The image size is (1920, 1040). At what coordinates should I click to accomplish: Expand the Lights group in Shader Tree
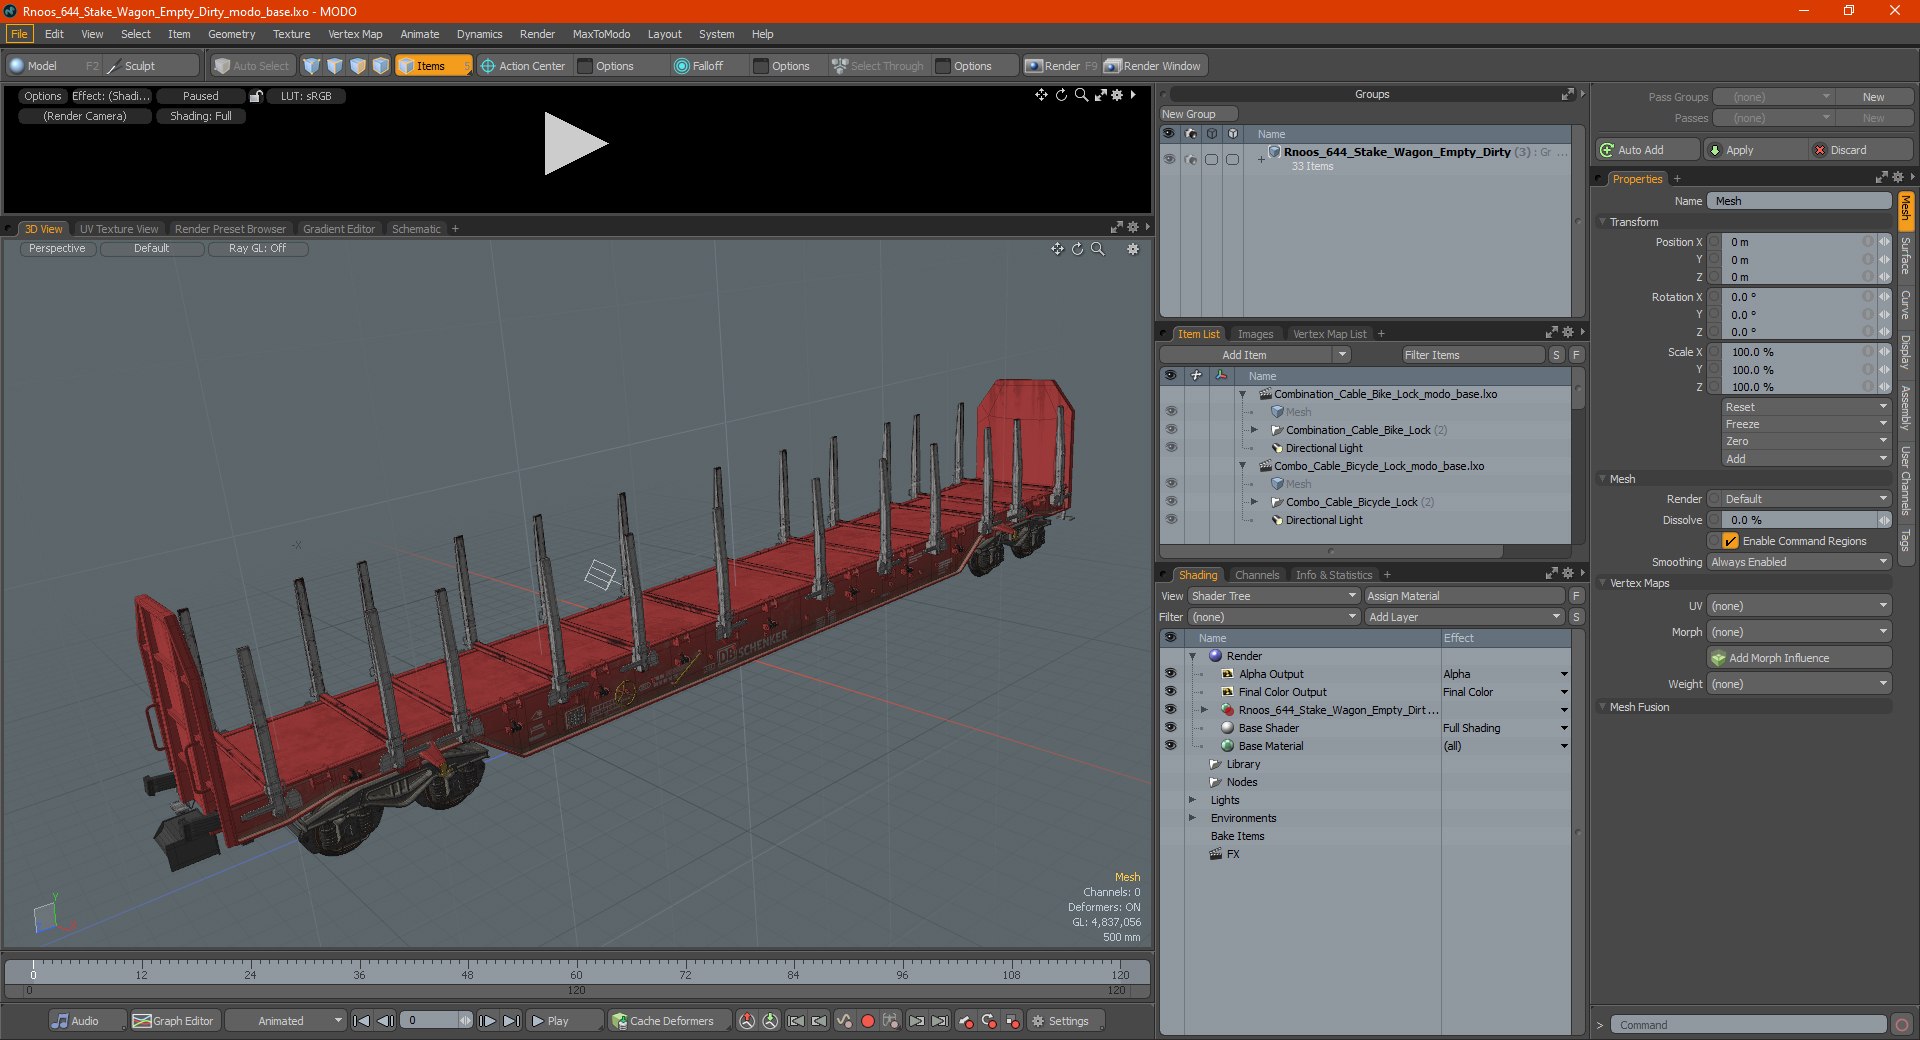click(1192, 800)
